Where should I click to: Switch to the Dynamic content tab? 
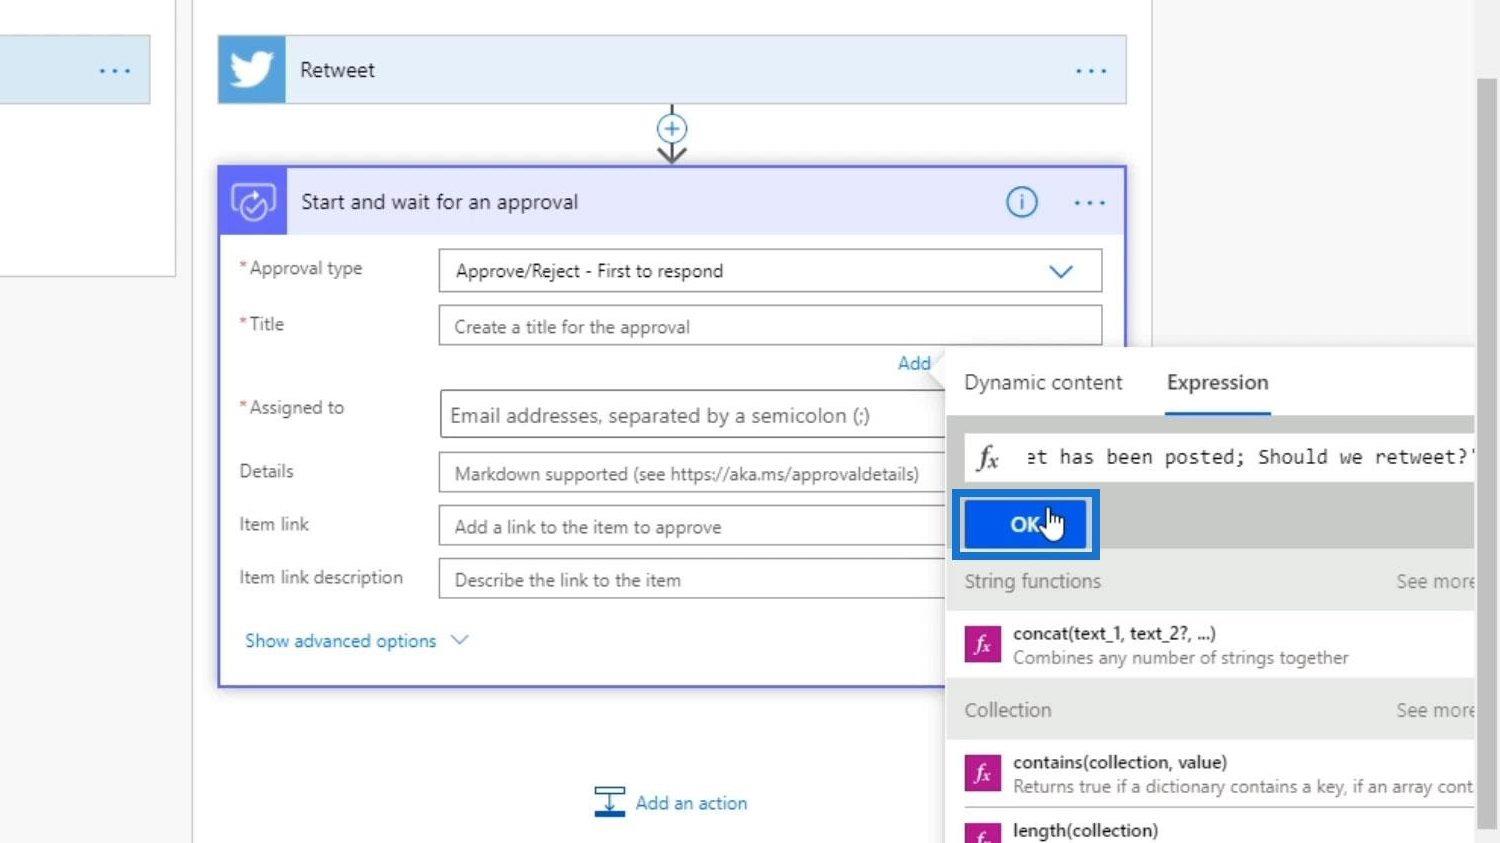click(1043, 382)
